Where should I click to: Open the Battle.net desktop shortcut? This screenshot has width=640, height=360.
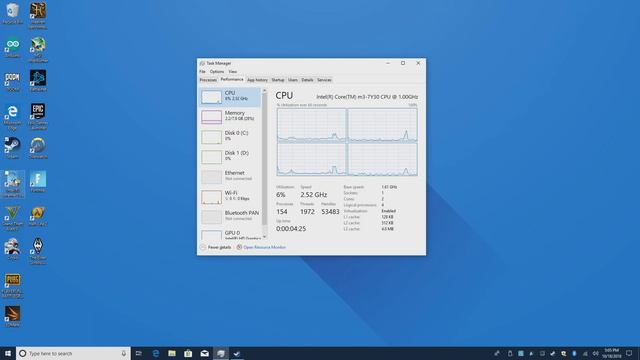(38, 81)
